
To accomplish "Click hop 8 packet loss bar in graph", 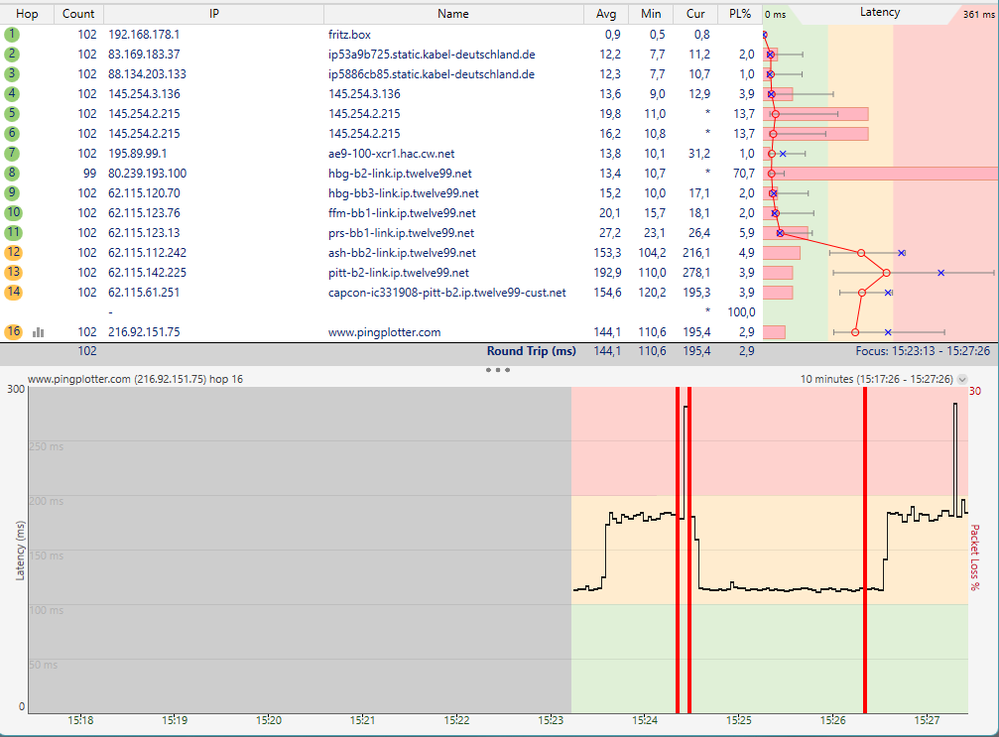I will click(880, 173).
